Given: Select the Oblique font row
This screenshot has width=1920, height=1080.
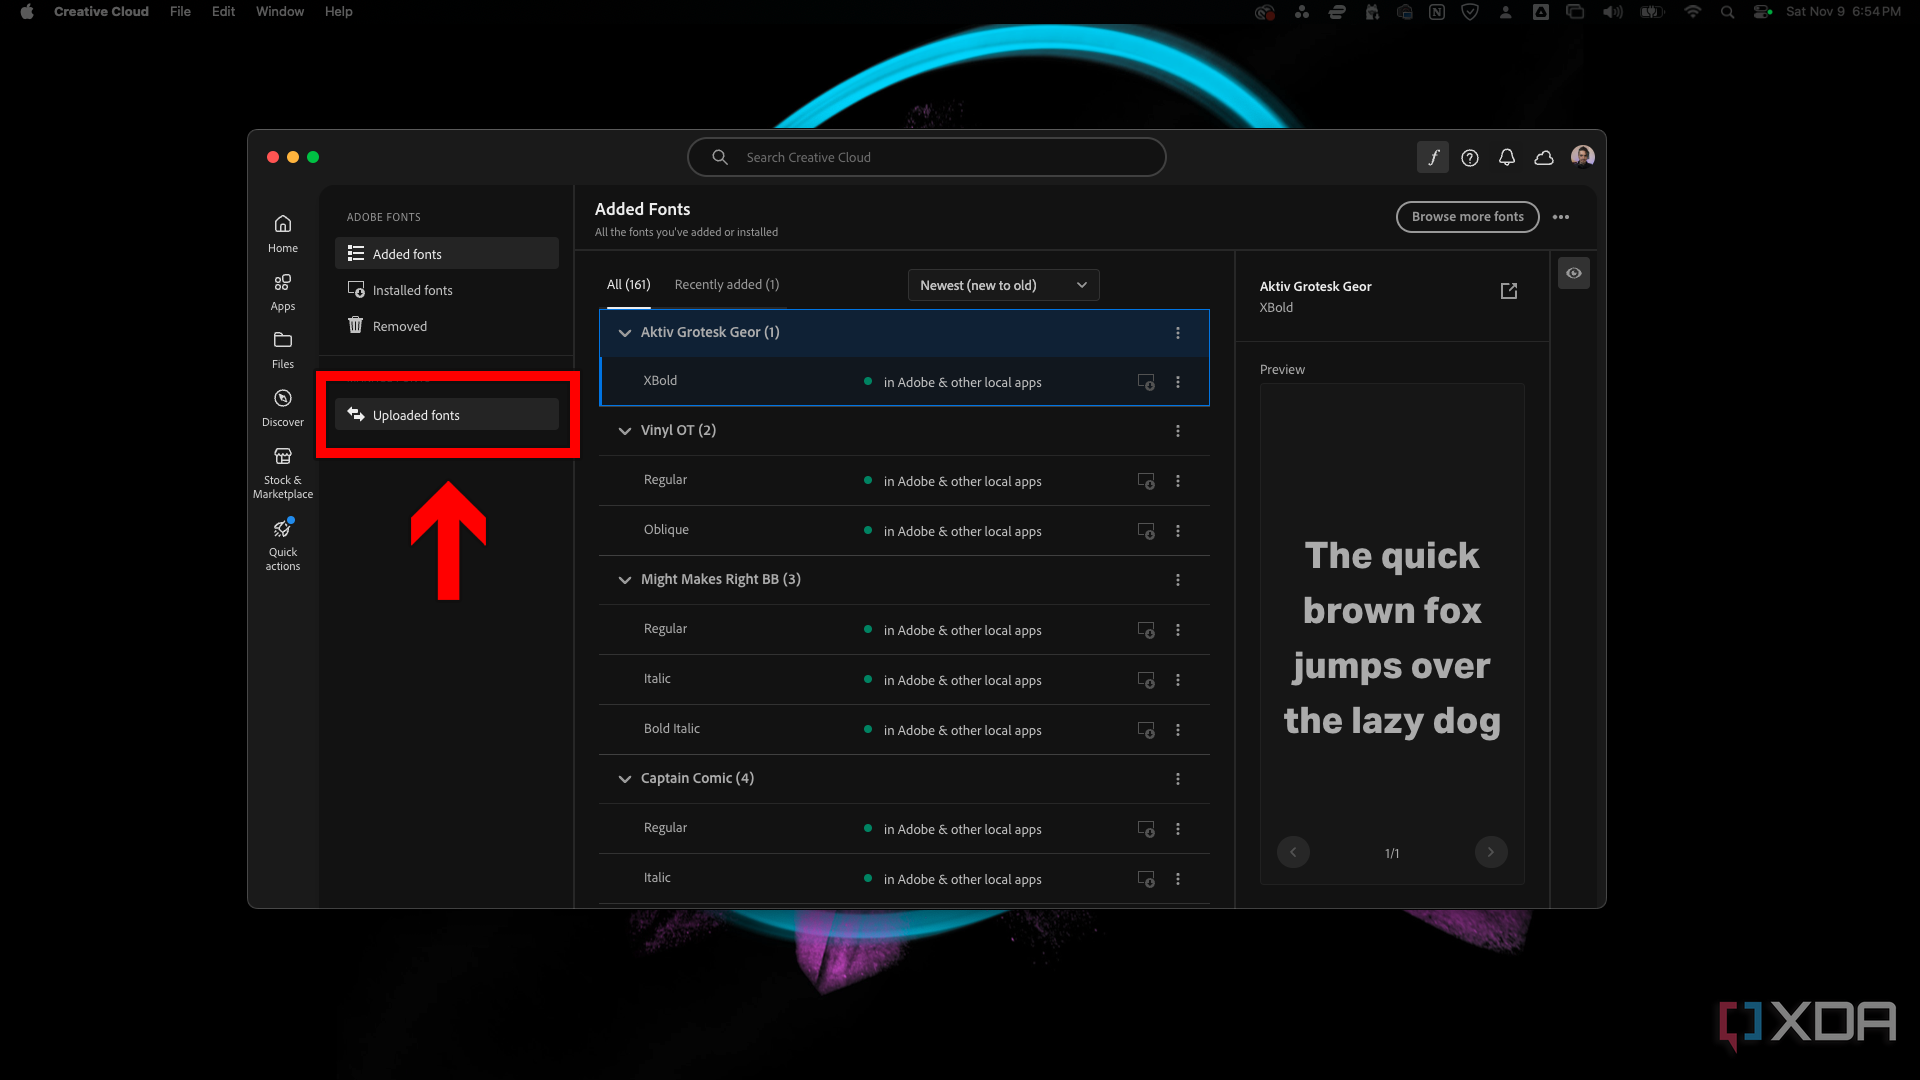Looking at the screenshot, I should pos(904,531).
